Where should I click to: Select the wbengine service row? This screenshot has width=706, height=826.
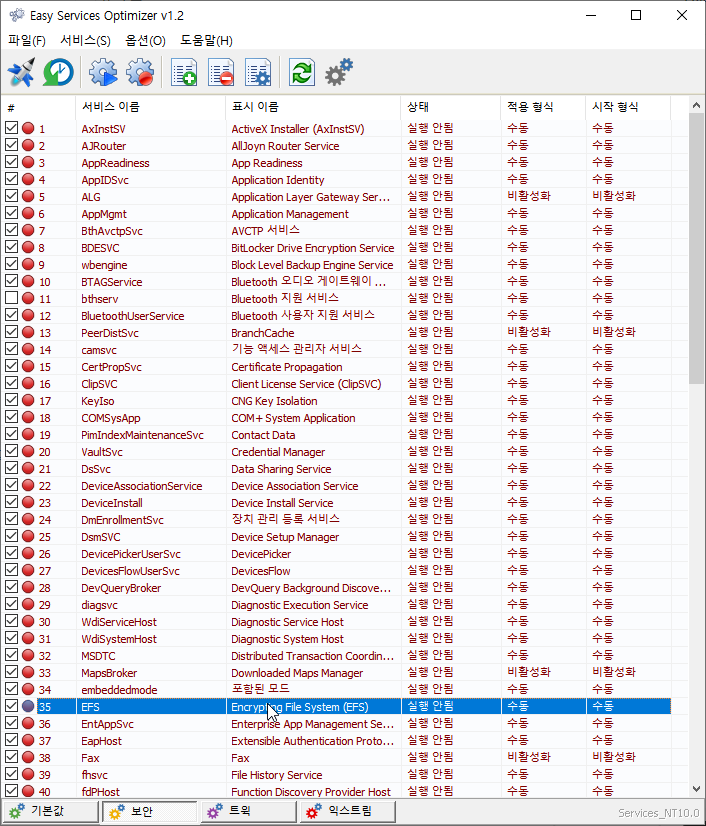pos(337,264)
